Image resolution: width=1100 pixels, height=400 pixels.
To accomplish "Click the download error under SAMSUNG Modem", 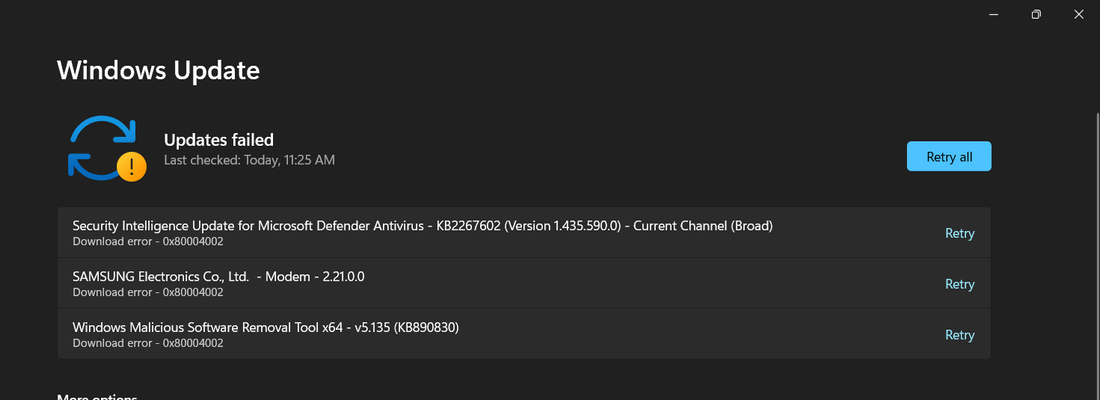I will (148, 292).
